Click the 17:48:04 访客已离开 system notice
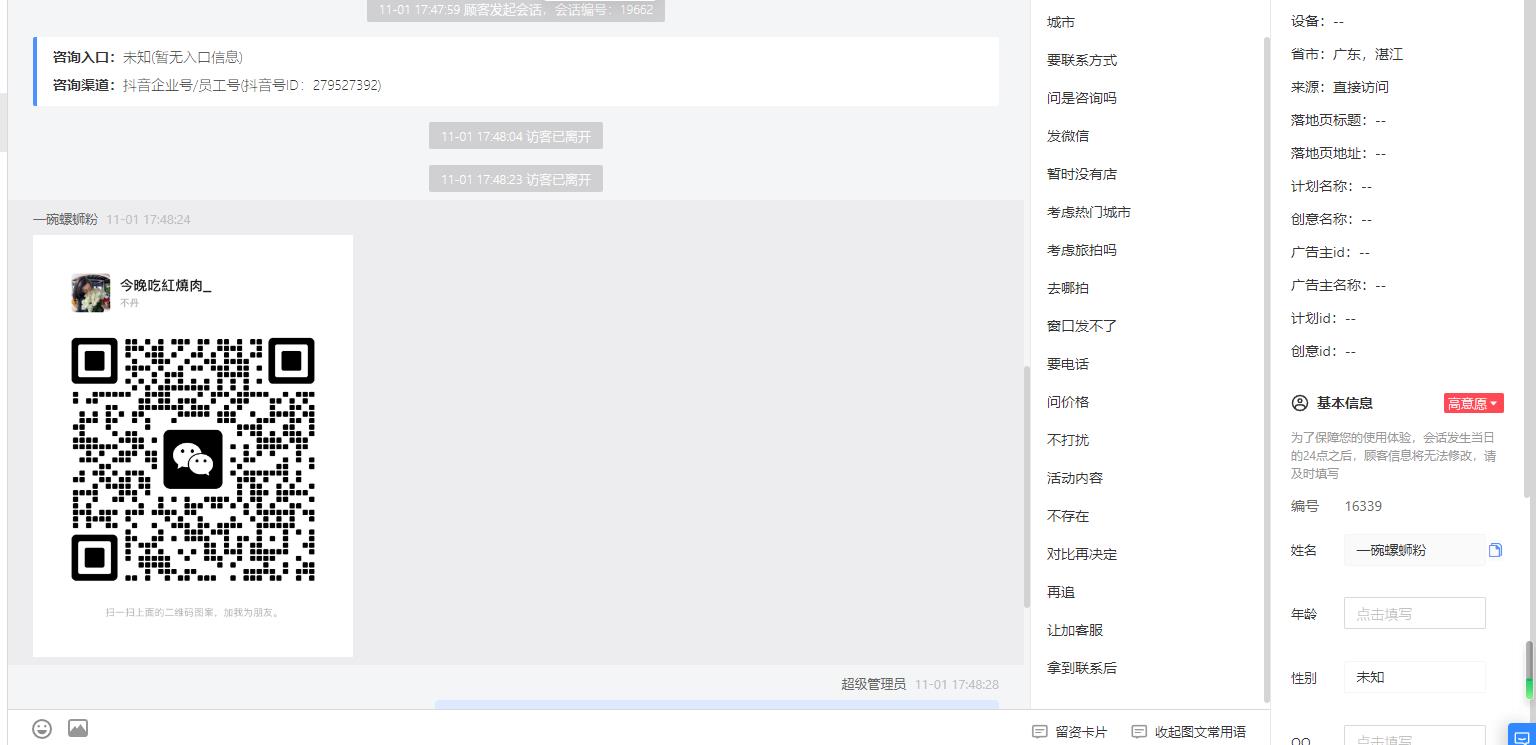The width and height of the screenshot is (1536, 745). coord(516,136)
